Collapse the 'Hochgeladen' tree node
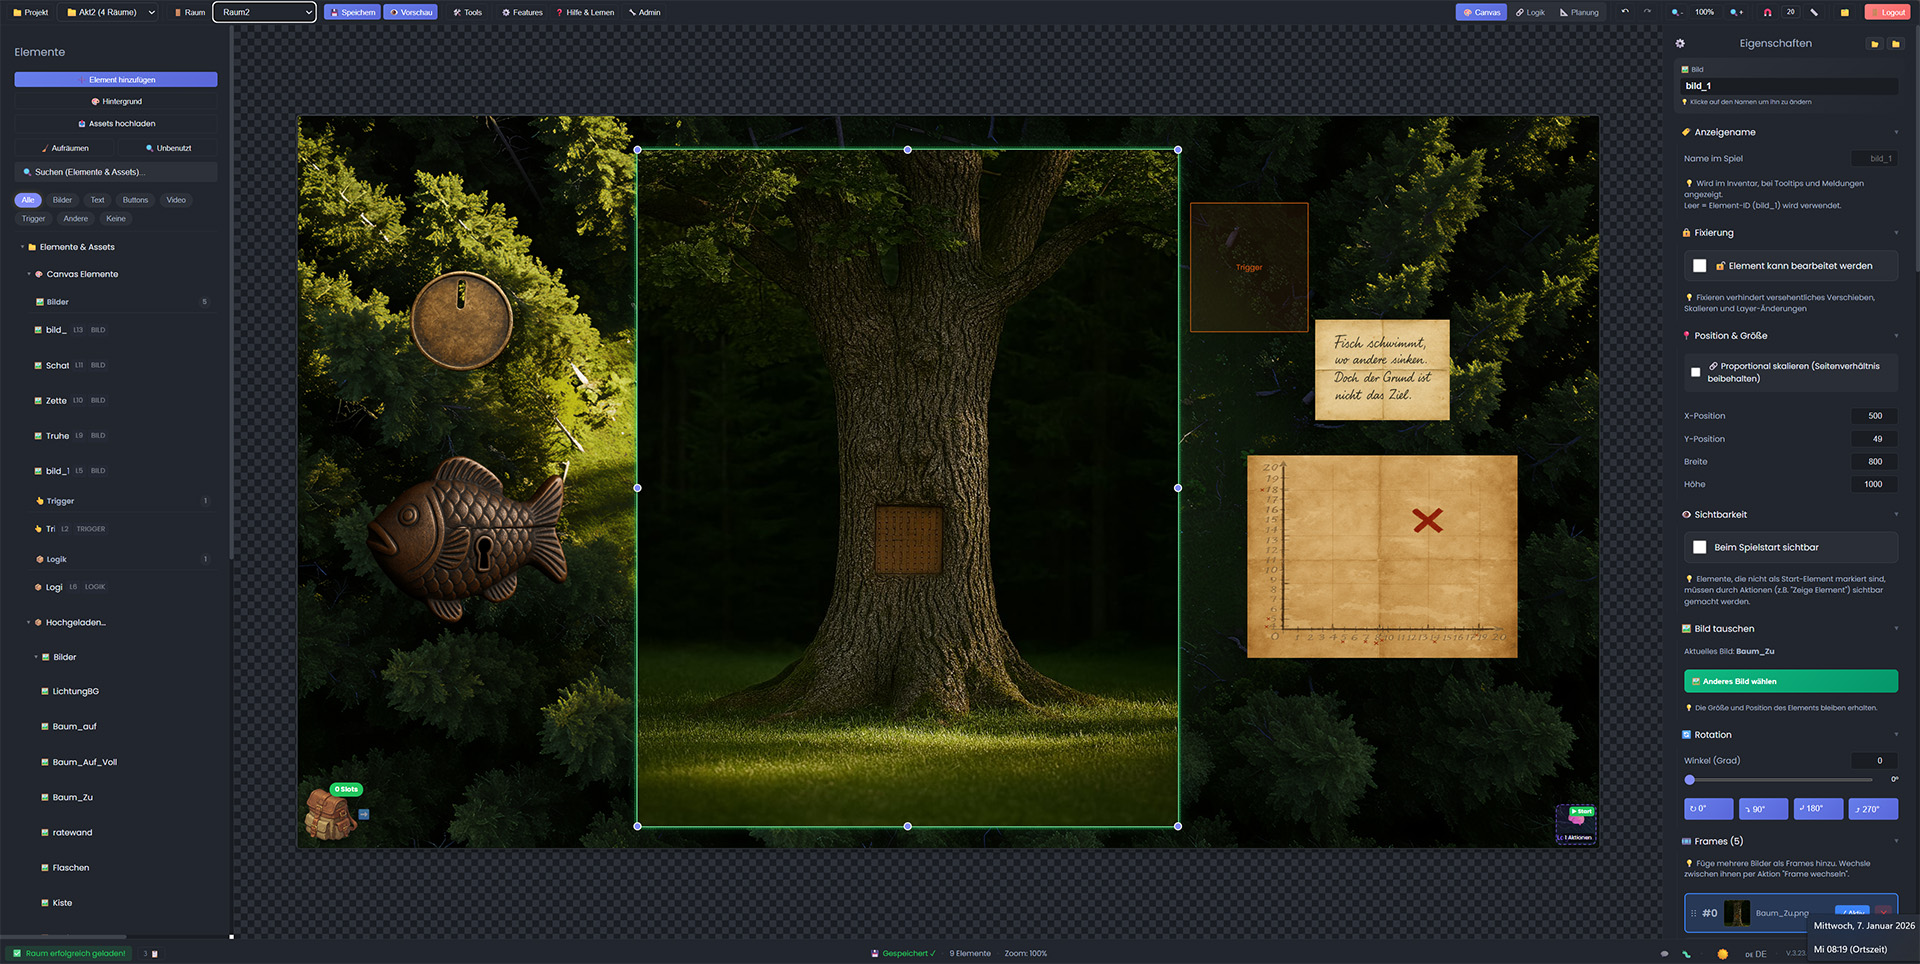This screenshot has height=964, width=1920. (x=29, y=622)
